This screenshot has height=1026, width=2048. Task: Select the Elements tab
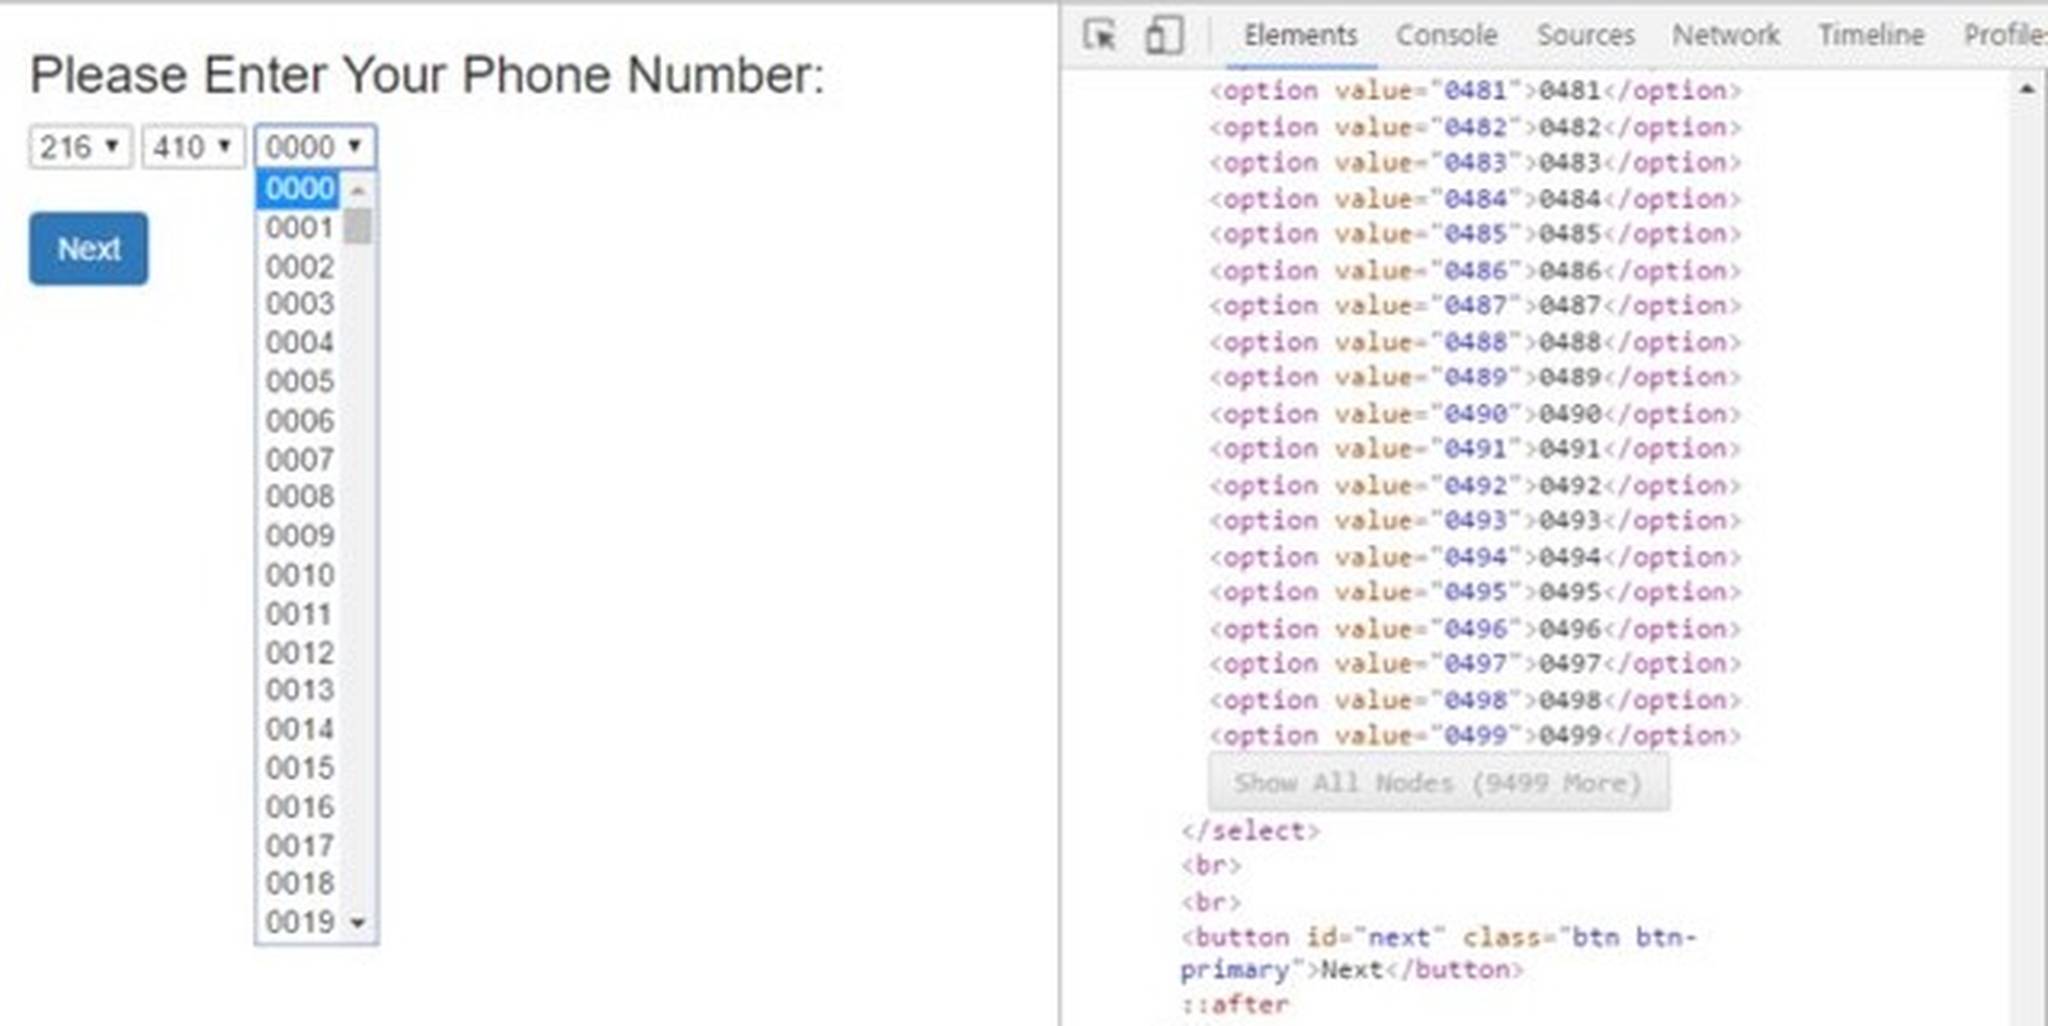point(1300,35)
